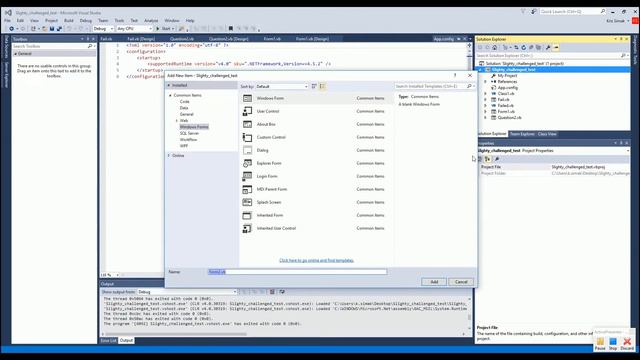Viewport: 640px width, 360px height.
Task: Select the SQL Server category
Action: click(x=189, y=133)
